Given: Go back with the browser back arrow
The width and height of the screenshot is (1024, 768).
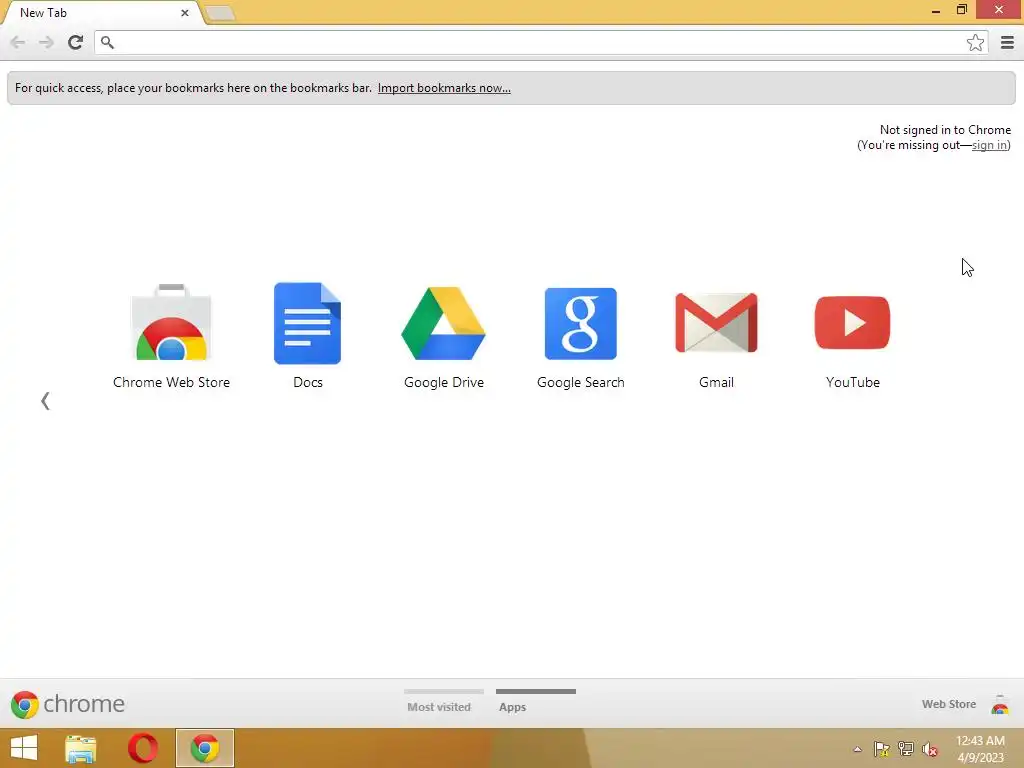Looking at the screenshot, I should [x=18, y=42].
